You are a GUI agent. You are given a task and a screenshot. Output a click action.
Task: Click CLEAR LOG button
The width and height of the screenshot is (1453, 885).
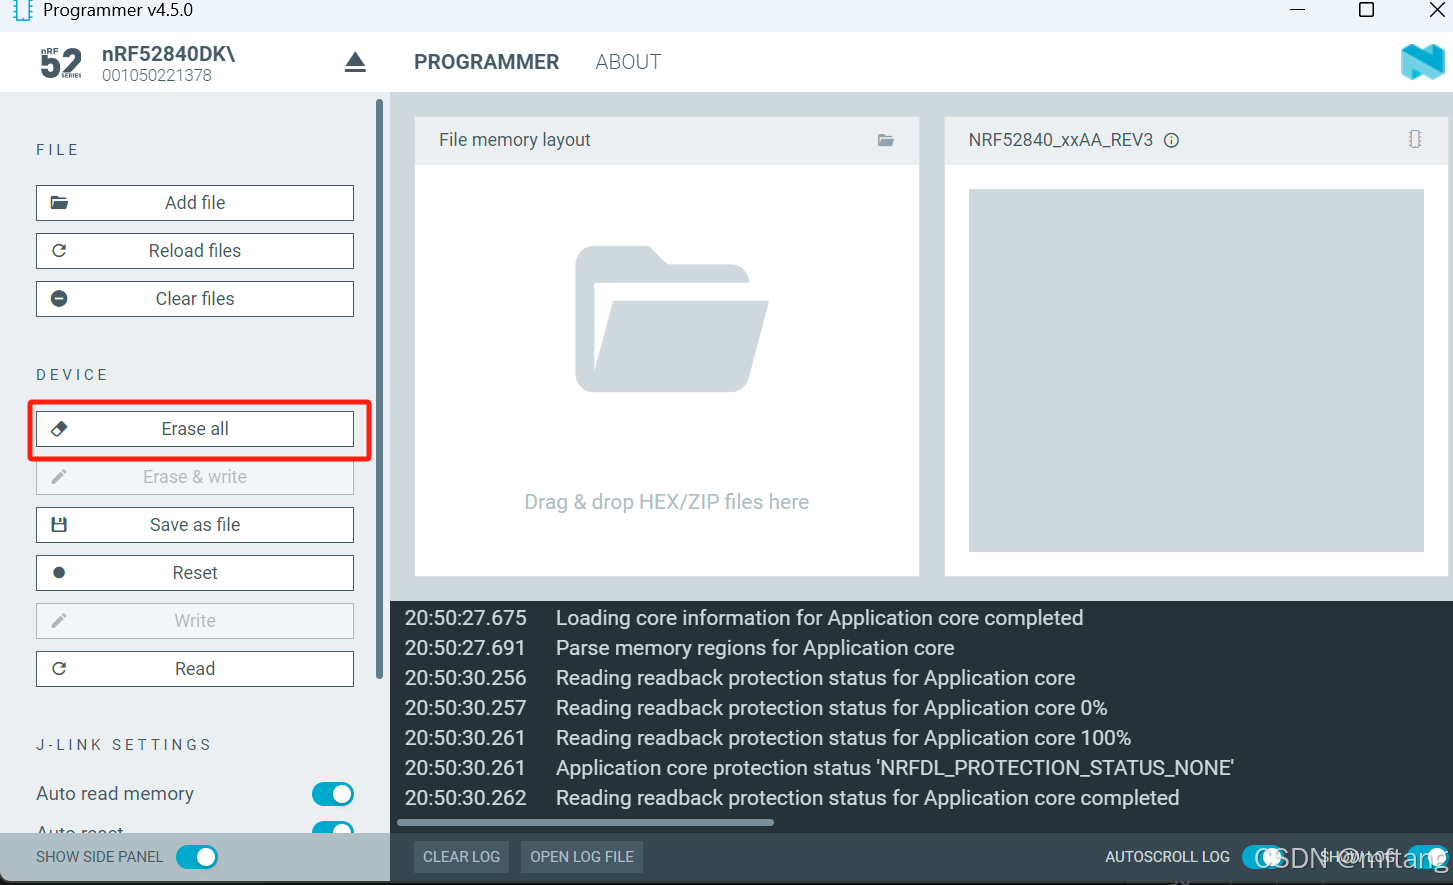pyautogui.click(x=461, y=857)
